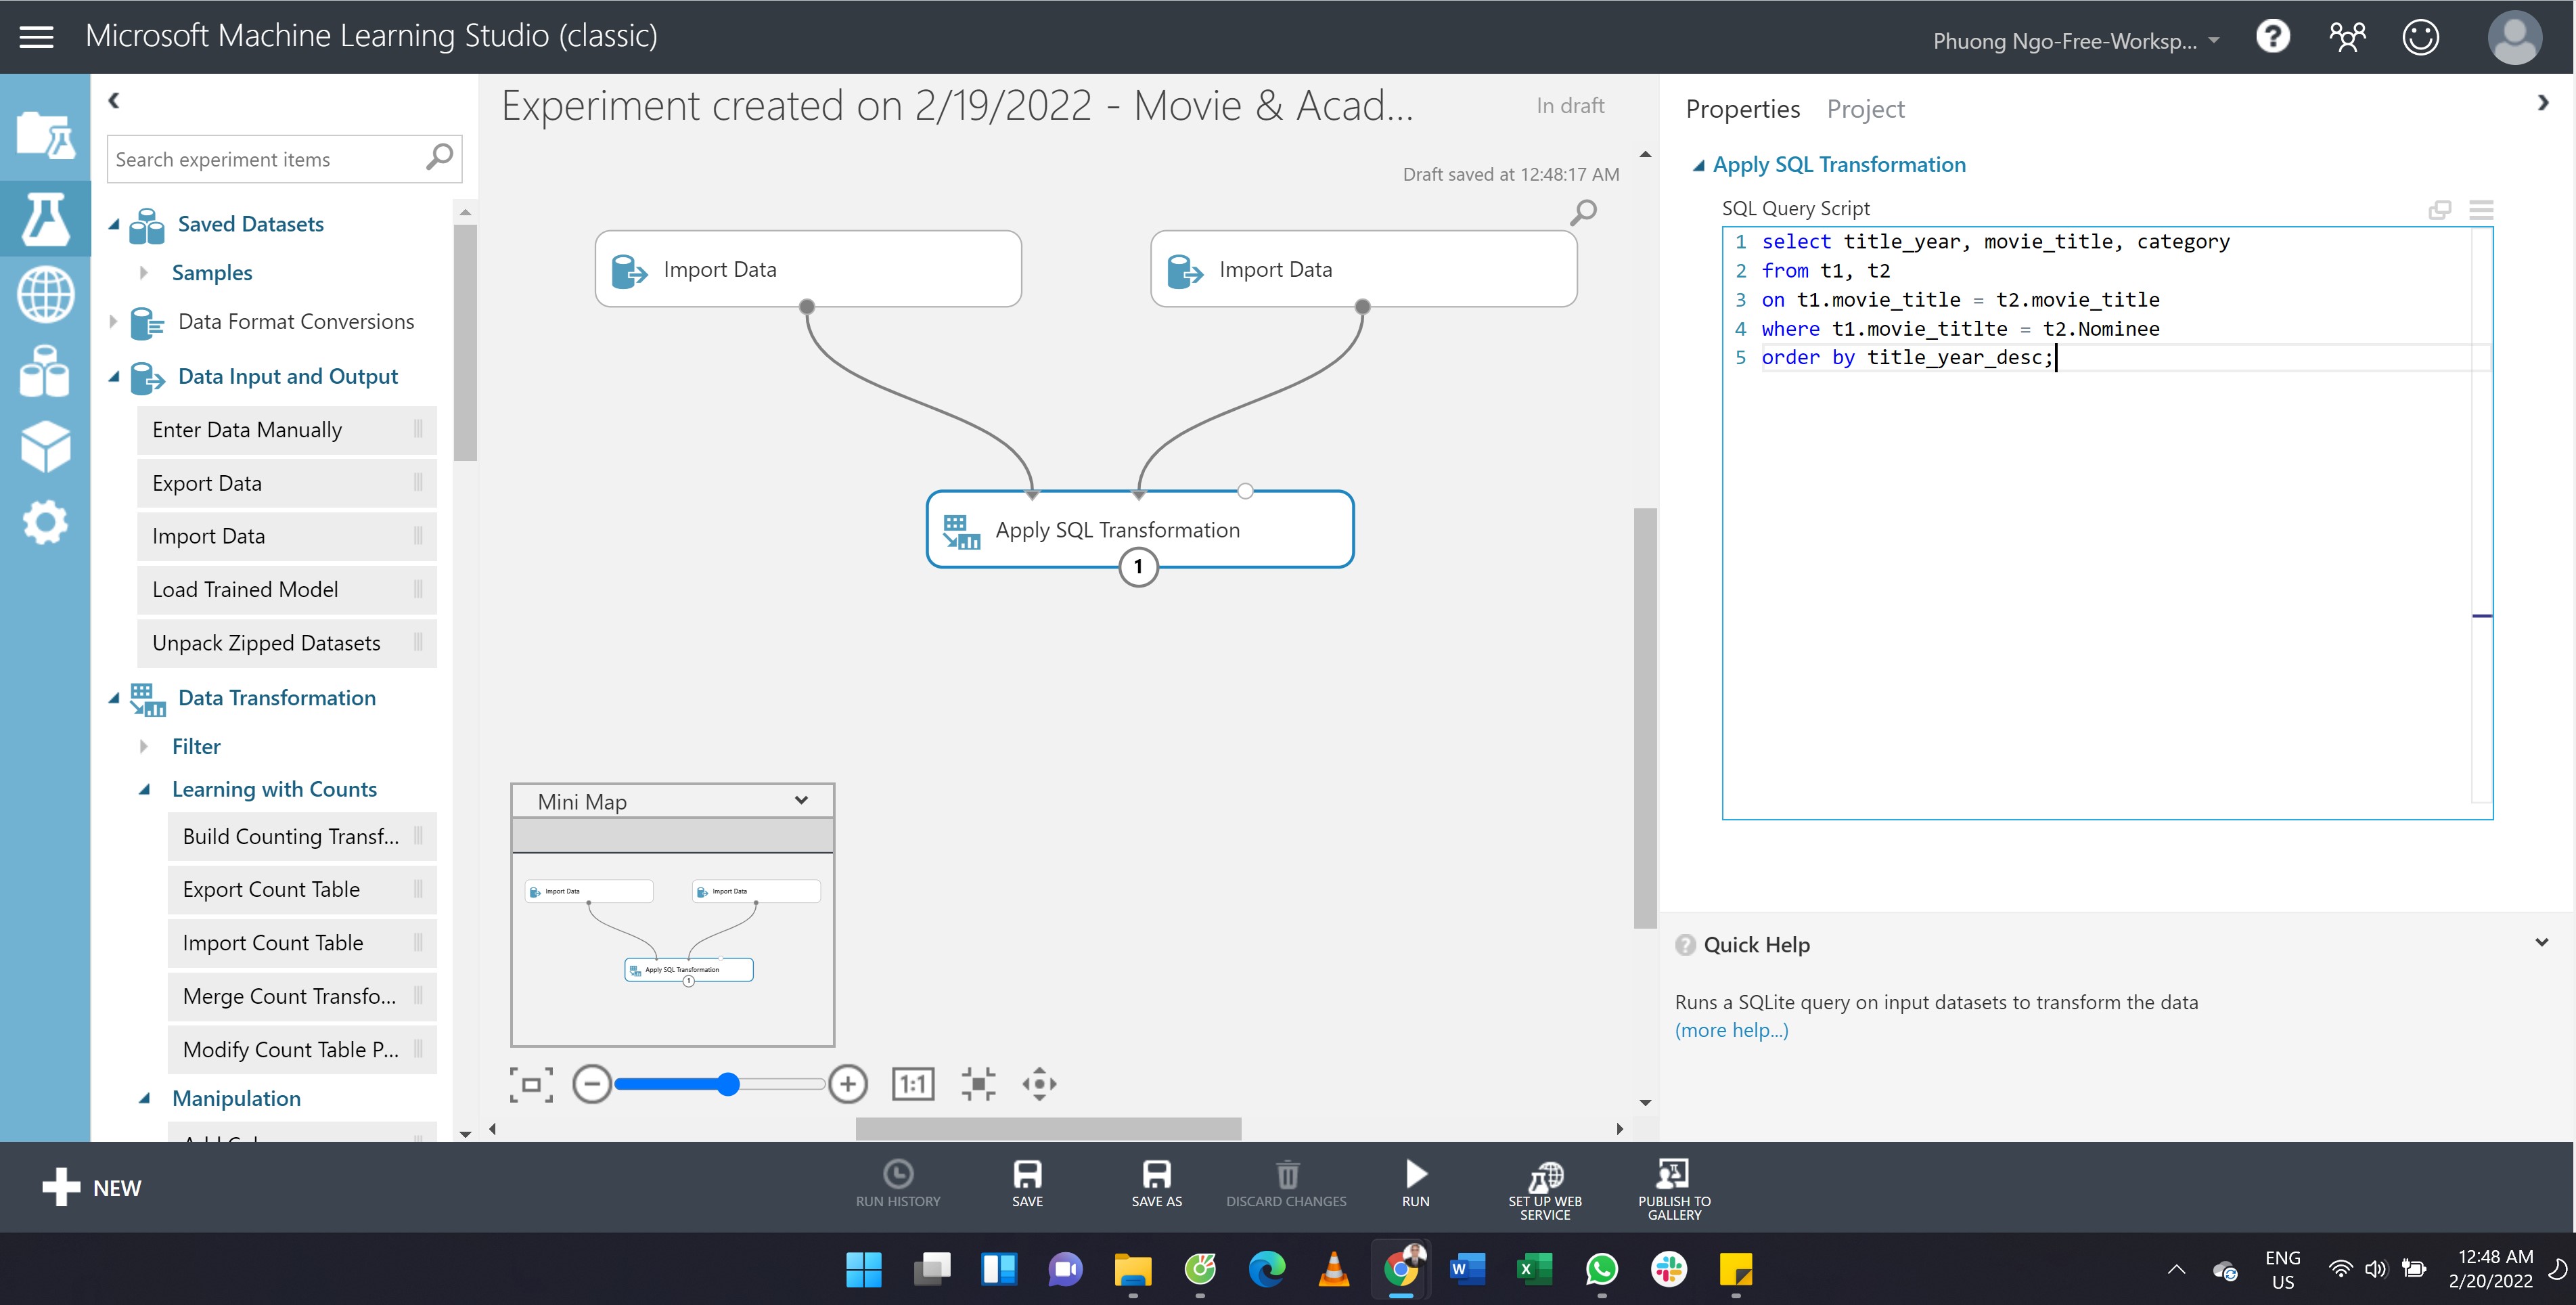Expand Data Format Conversions category
This screenshot has height=1305, width=2576.
pyautogui.click(x=113, y=322)
